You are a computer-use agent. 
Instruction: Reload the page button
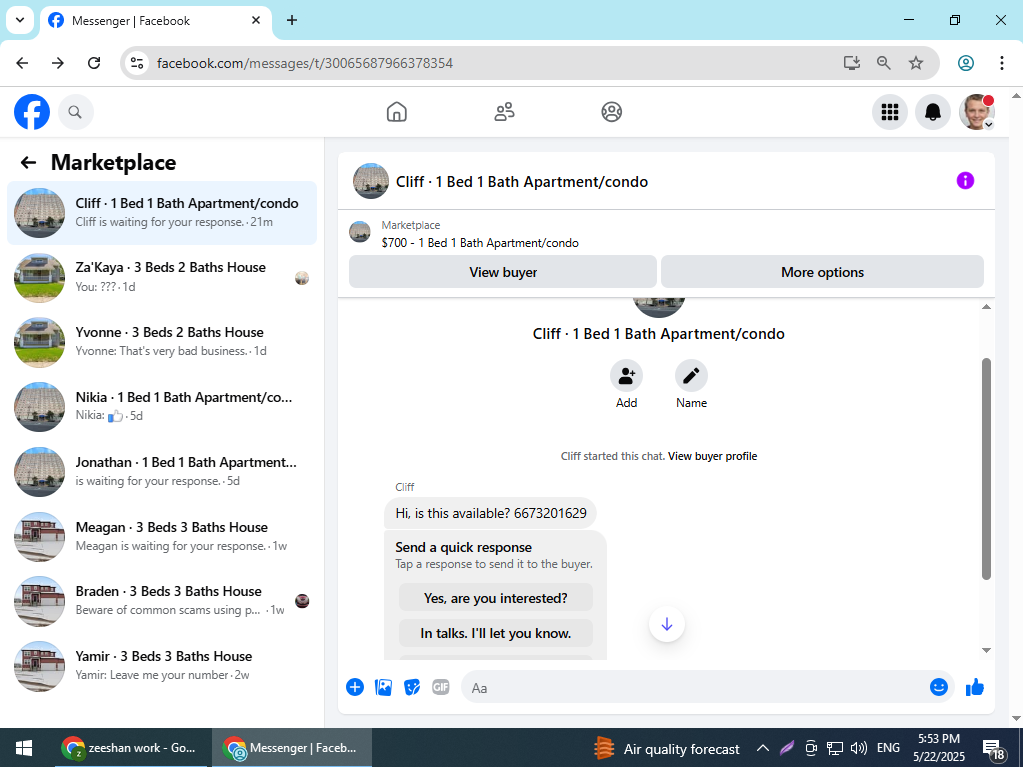pyautogui.click(x=94, y=63)
